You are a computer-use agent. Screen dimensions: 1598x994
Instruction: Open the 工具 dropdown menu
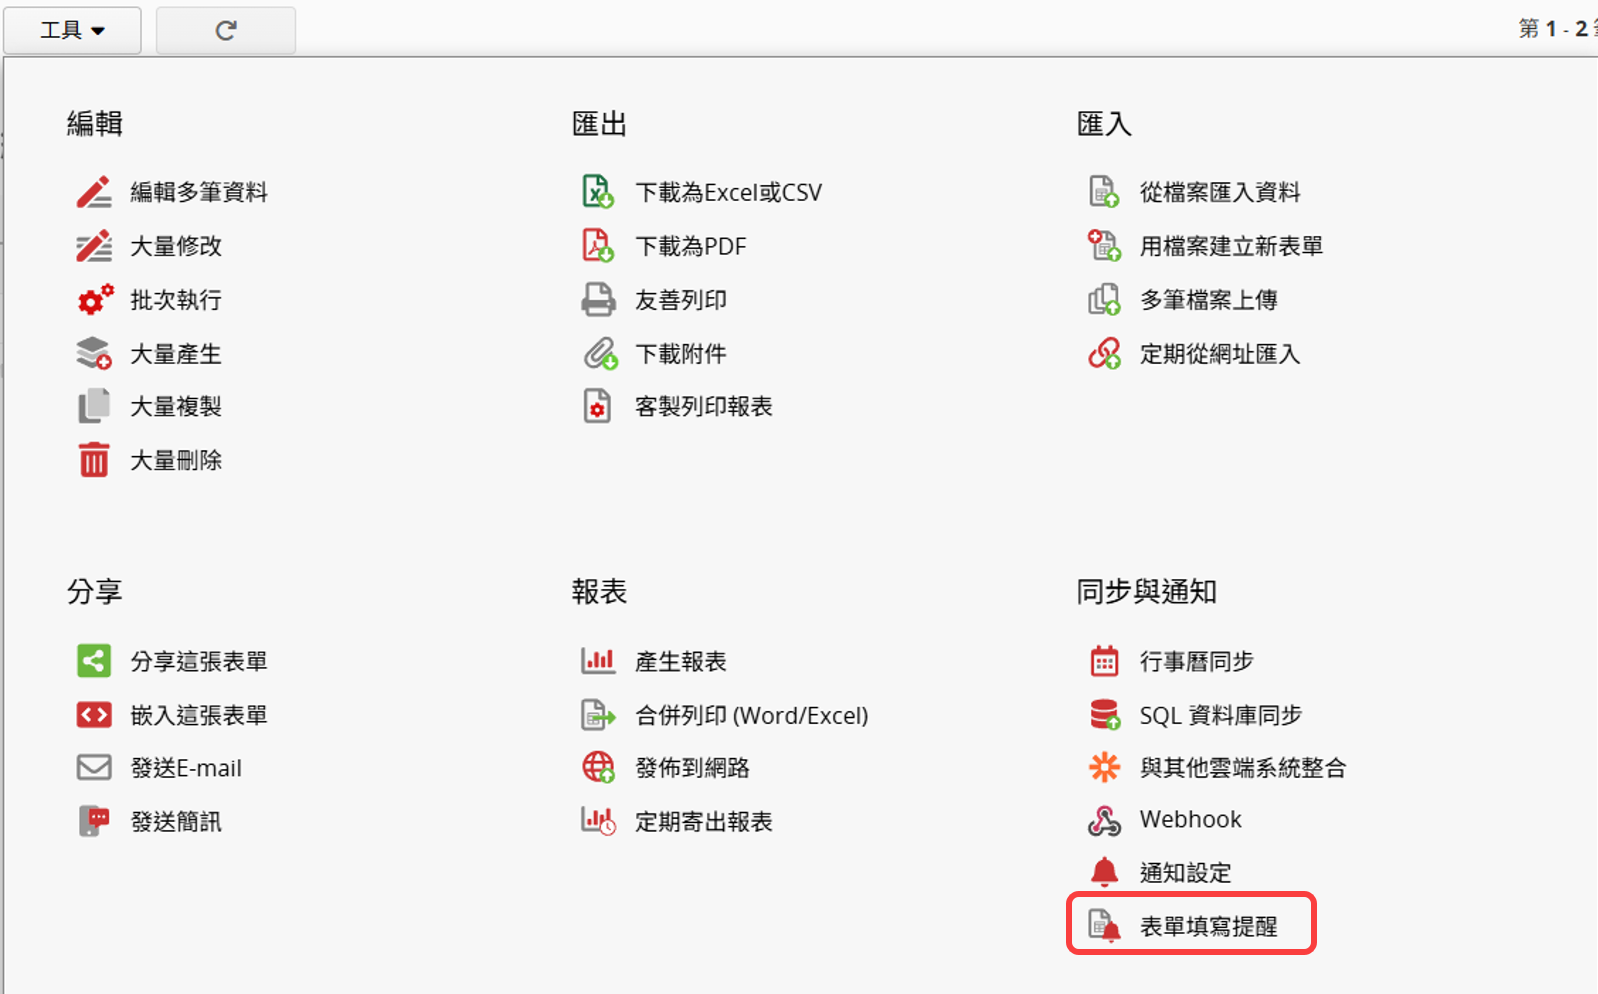tap(72, 30)
